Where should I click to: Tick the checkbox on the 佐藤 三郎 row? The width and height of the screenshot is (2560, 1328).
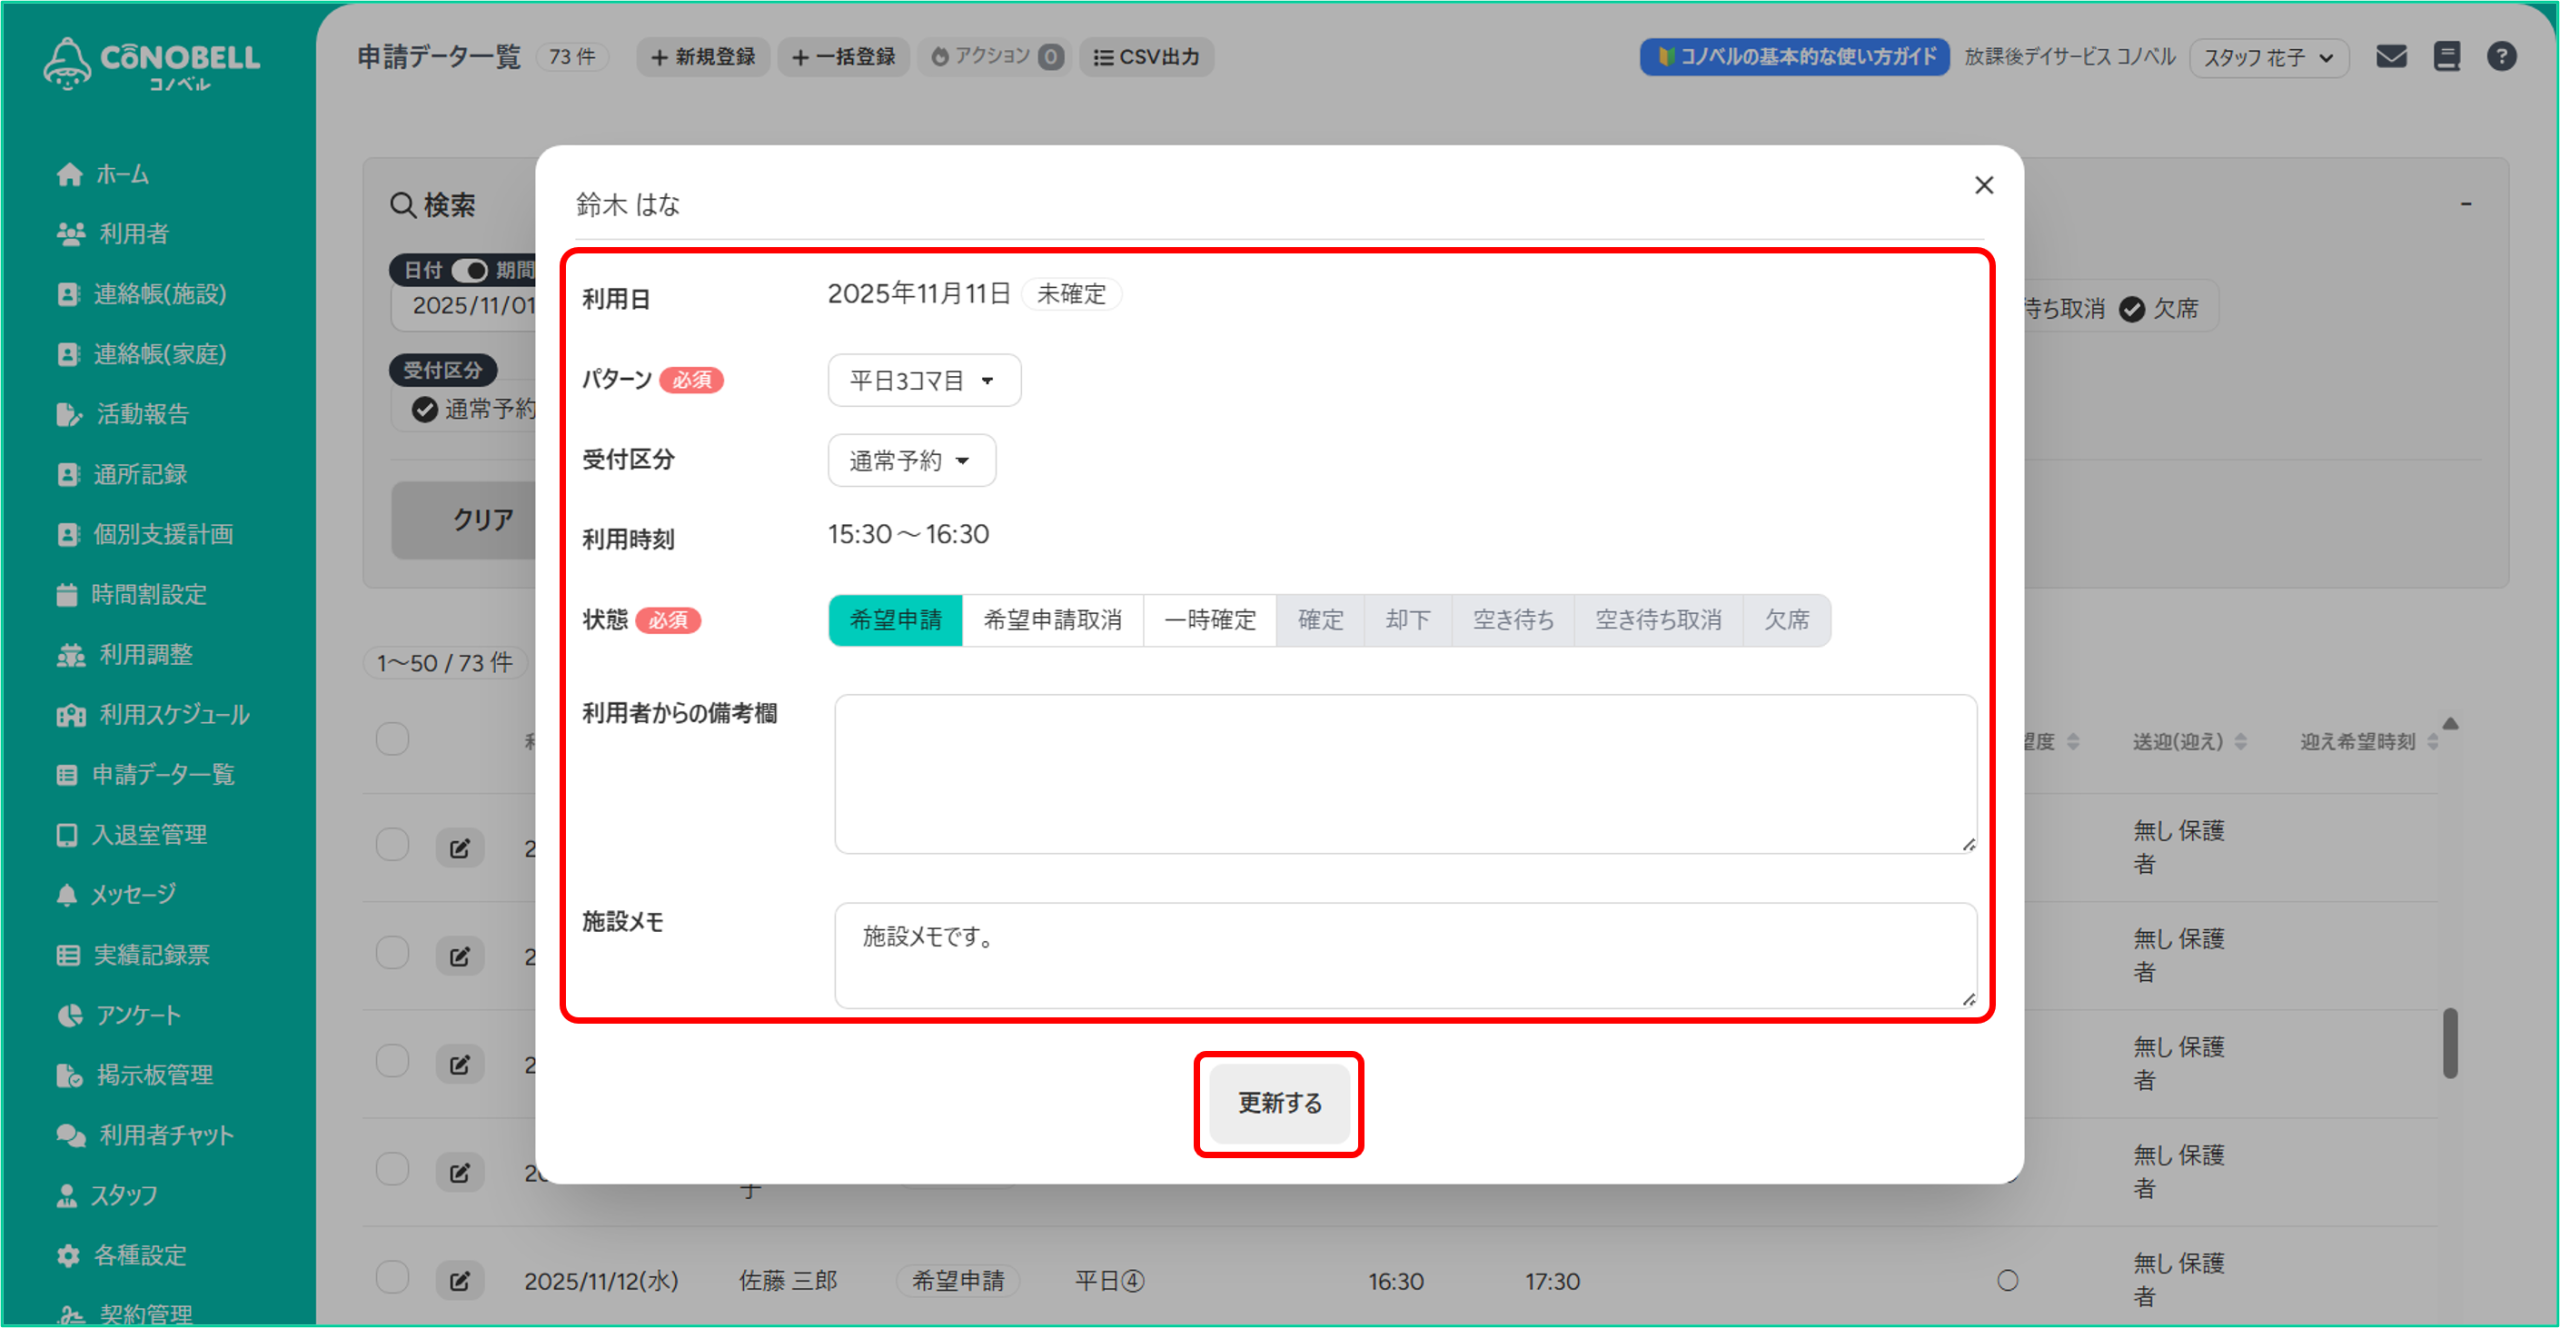click(x=392, y=1277)
